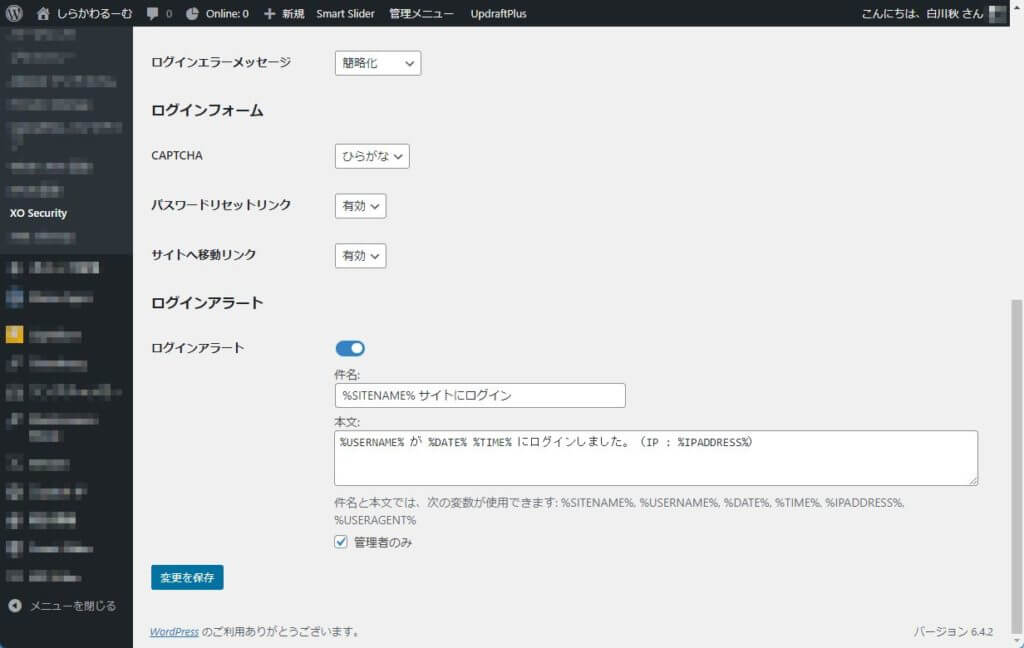
Task: Expand the CAPTCHA ひらがな dropdown
Action: (x=371, y=156)
